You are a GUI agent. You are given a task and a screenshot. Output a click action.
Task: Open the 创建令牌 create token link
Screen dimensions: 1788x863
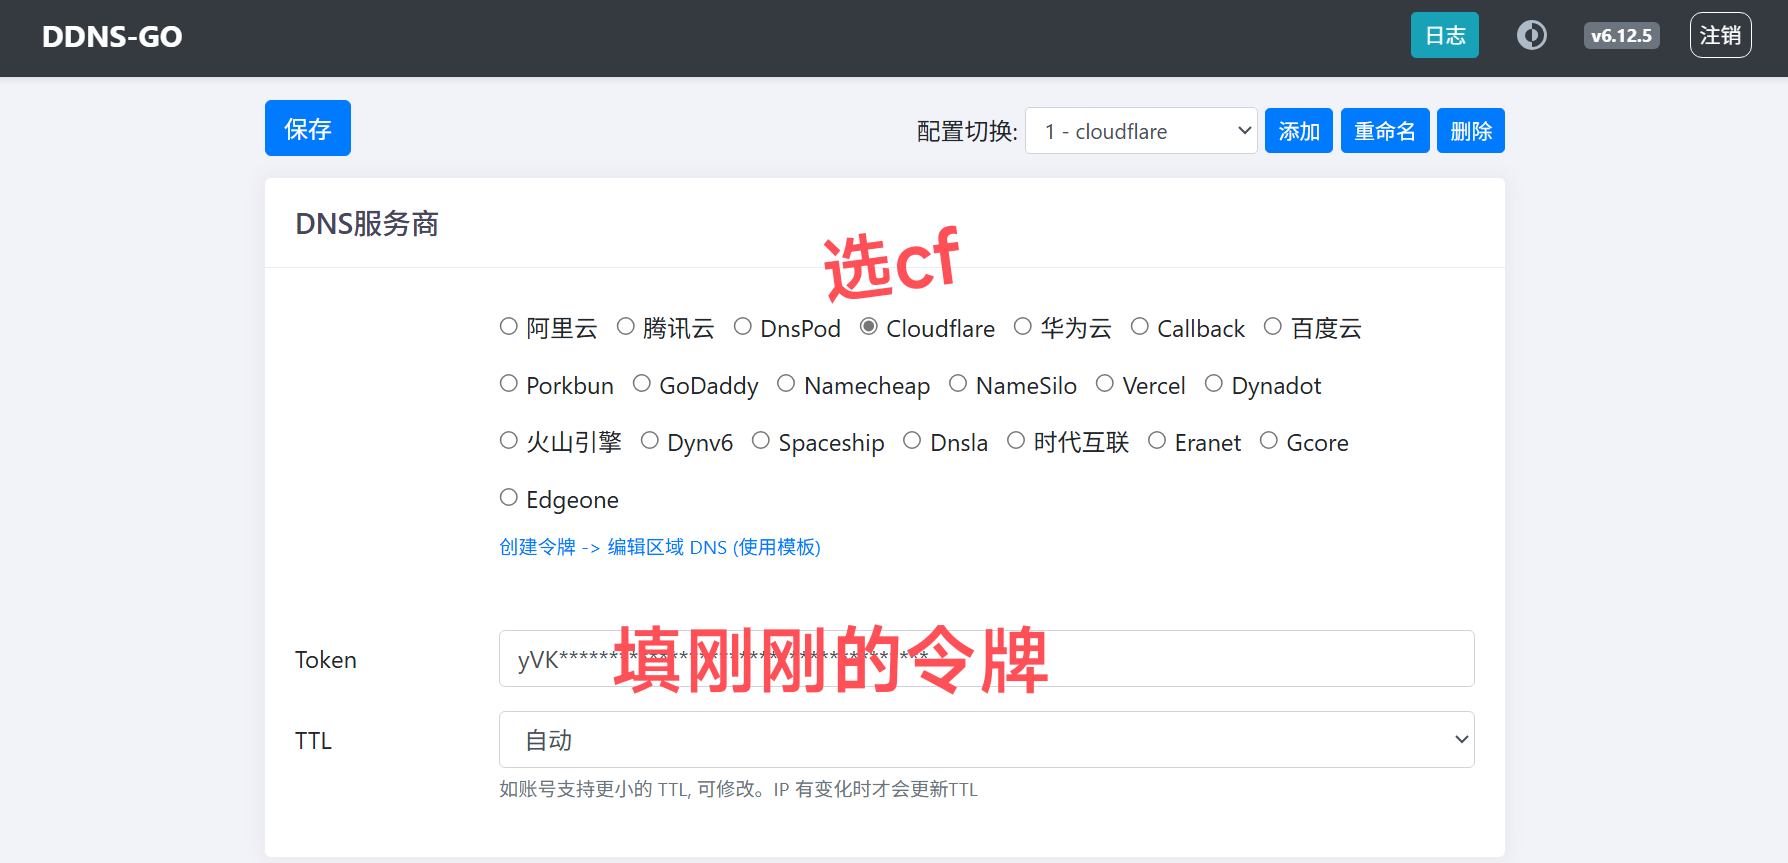tap(538, 547)
